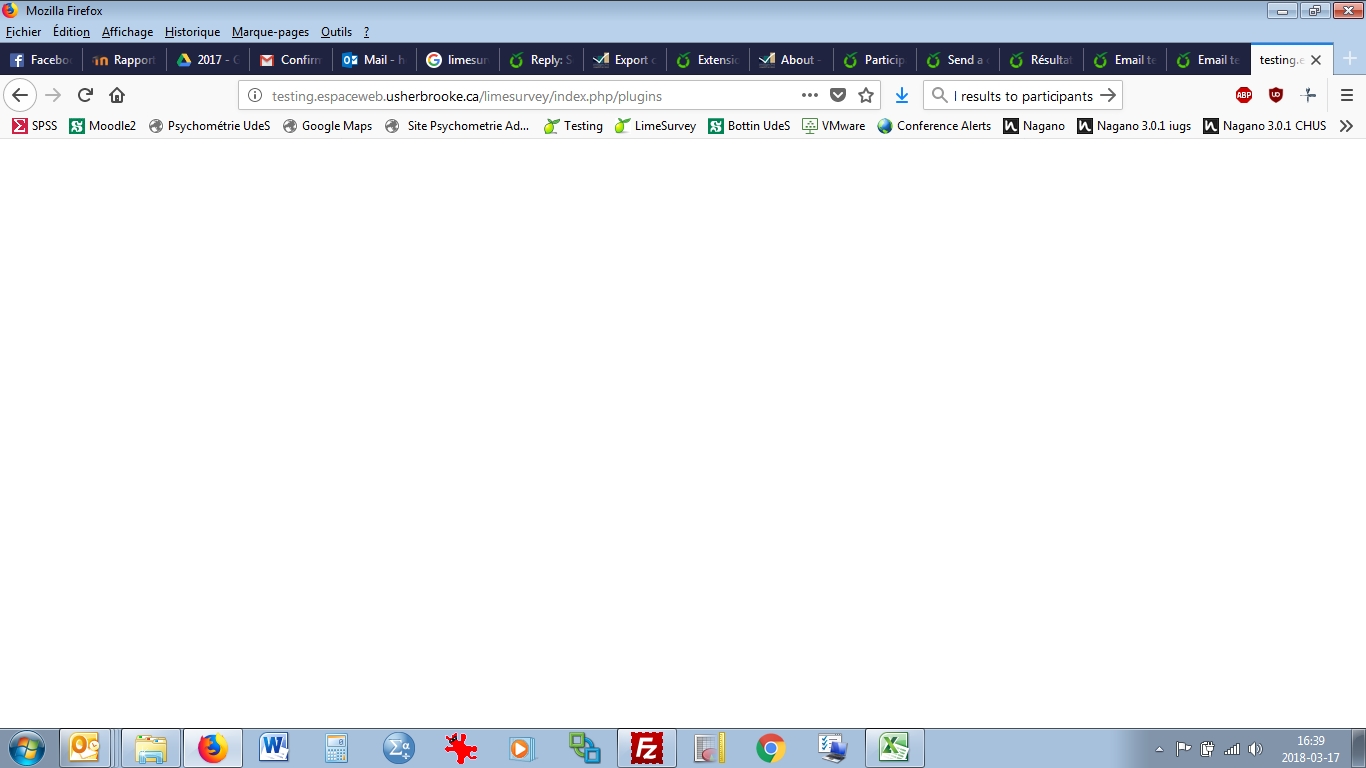Open the SPSS bookmark

tap(34, 126)
